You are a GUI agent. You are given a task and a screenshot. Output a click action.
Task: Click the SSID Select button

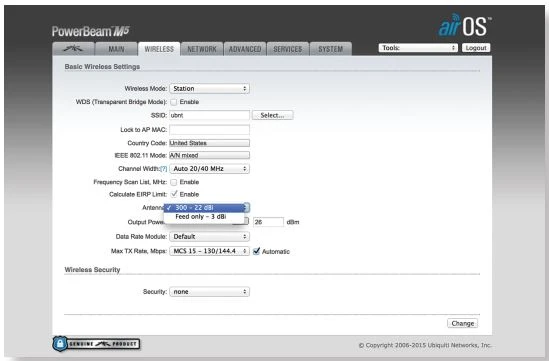point(272,115)
